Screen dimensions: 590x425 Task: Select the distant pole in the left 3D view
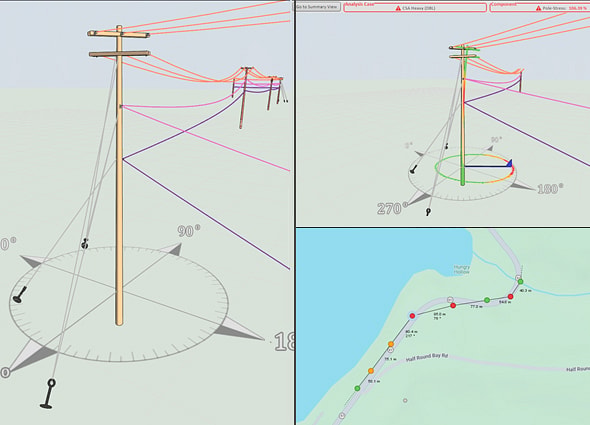click(x=244, y=98)
